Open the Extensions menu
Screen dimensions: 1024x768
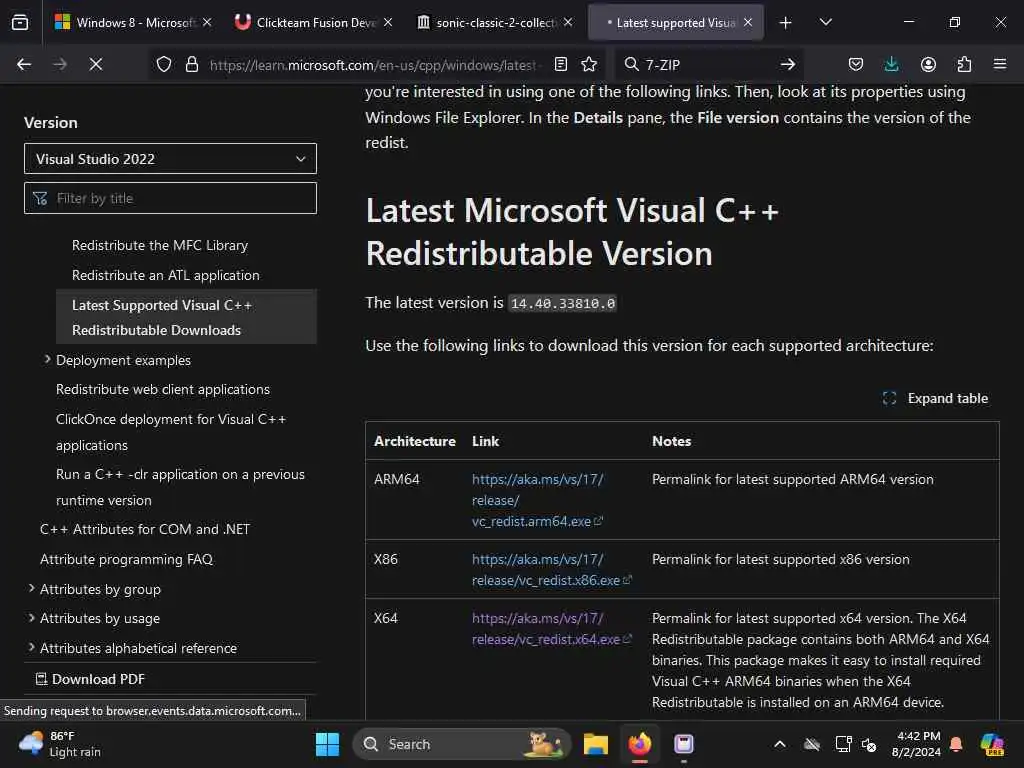(x=964, y=64)
